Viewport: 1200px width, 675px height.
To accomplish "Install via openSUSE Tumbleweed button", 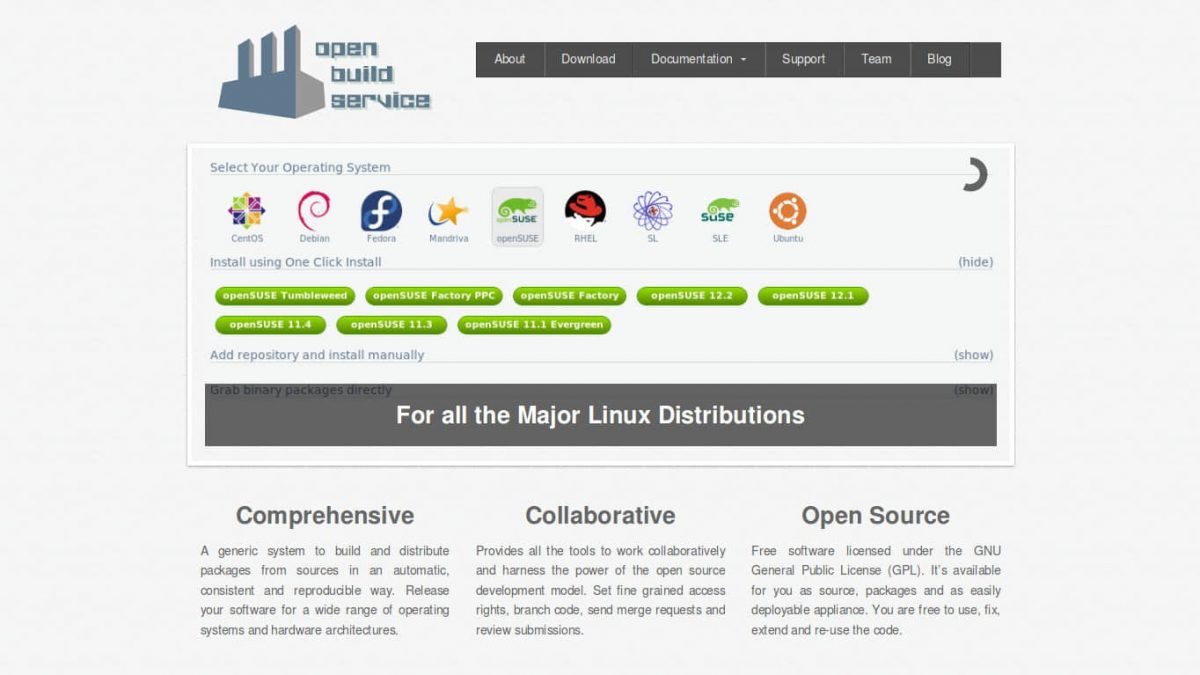I will click(x=285, y=296).
